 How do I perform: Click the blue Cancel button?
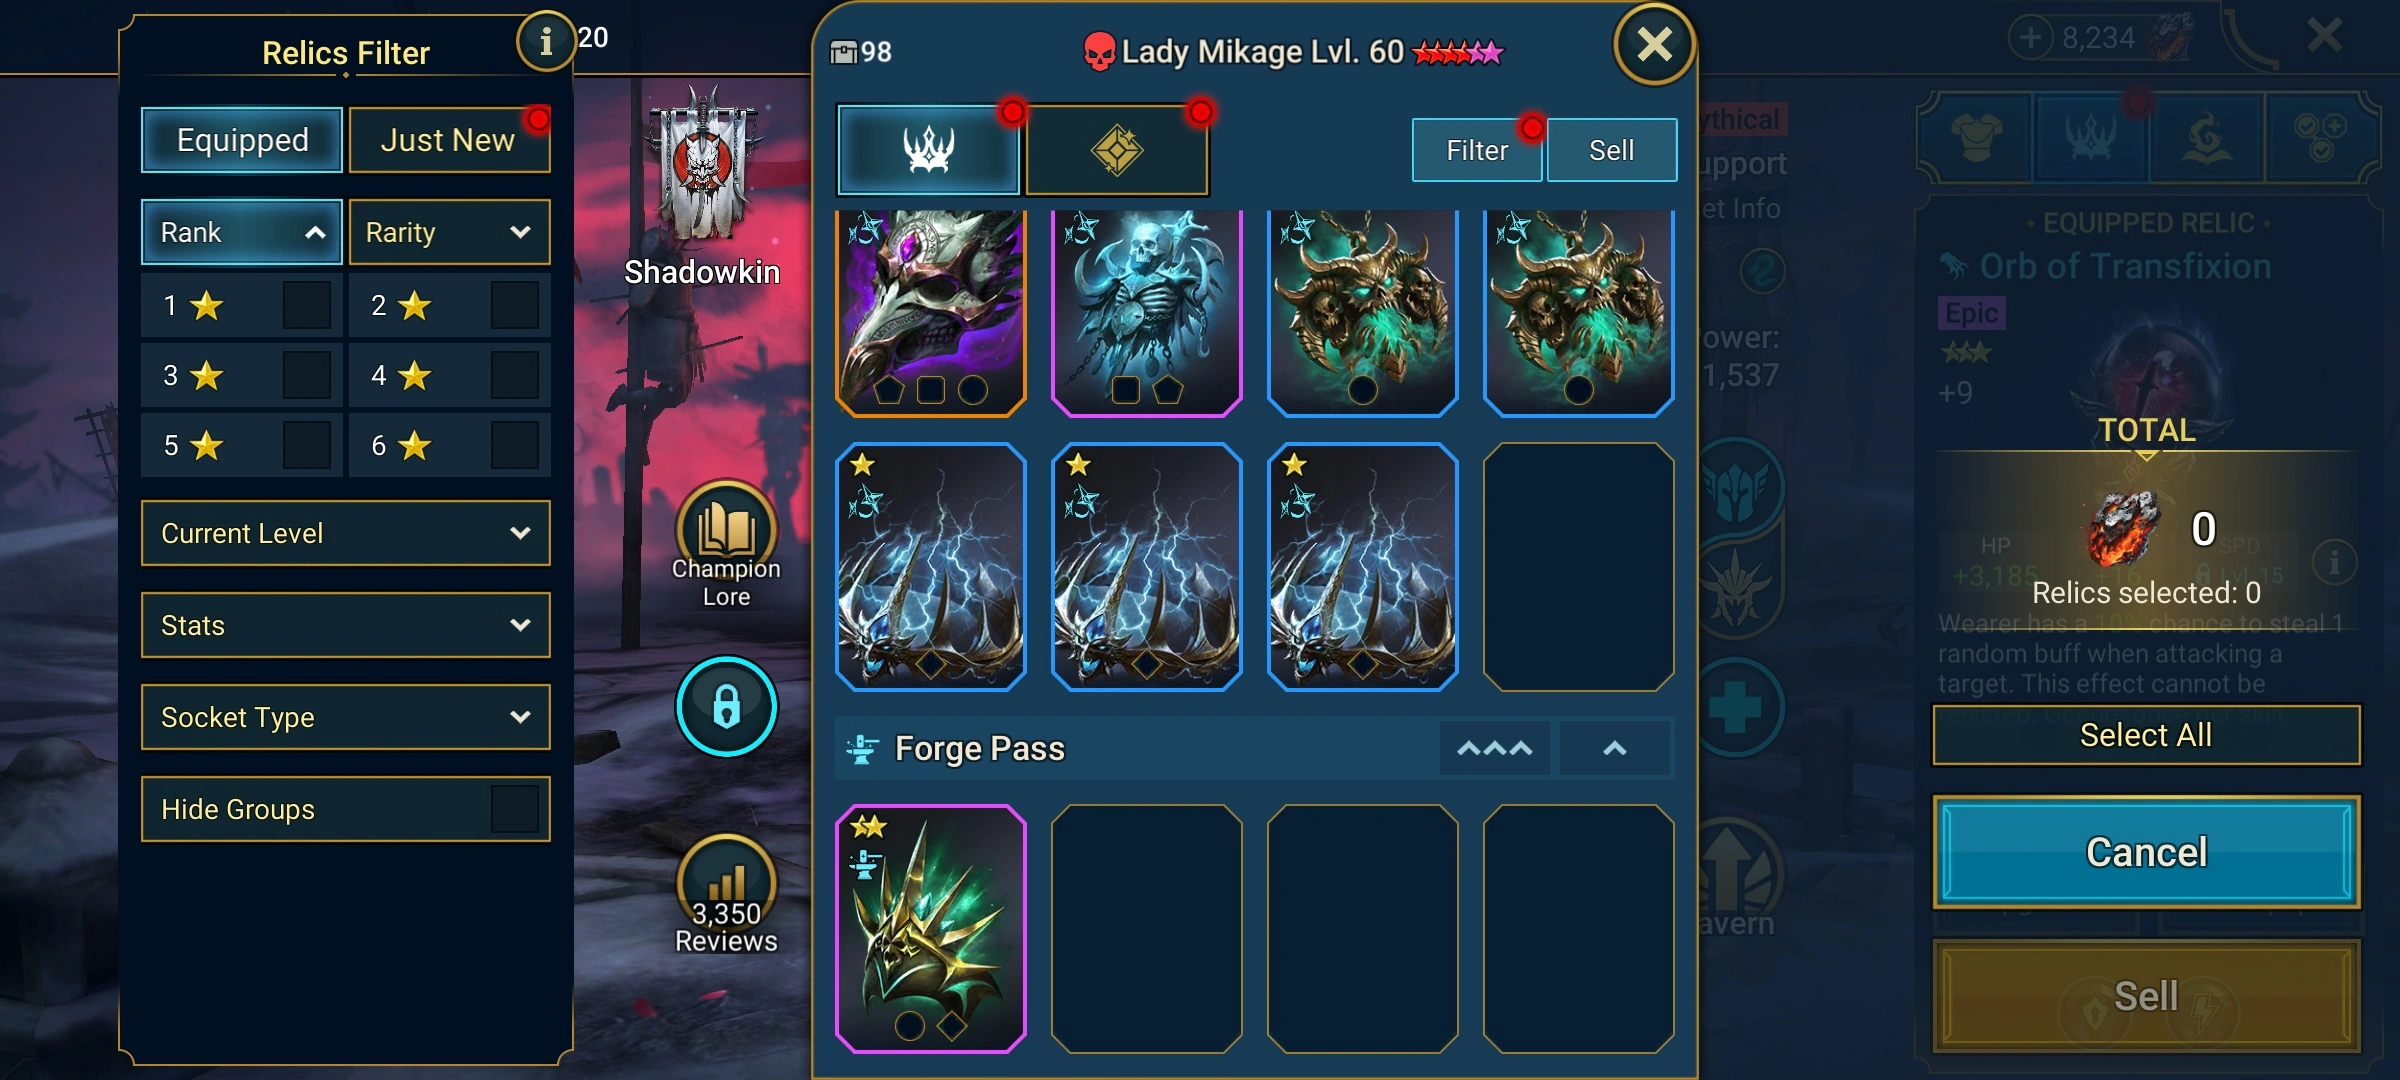click(2146, 852)
